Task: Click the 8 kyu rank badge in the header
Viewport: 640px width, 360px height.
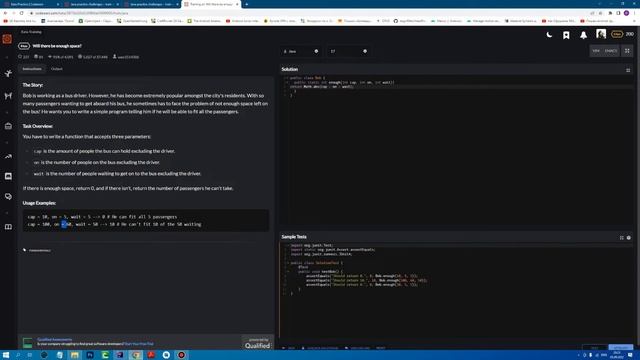Action: pos(617,34)
